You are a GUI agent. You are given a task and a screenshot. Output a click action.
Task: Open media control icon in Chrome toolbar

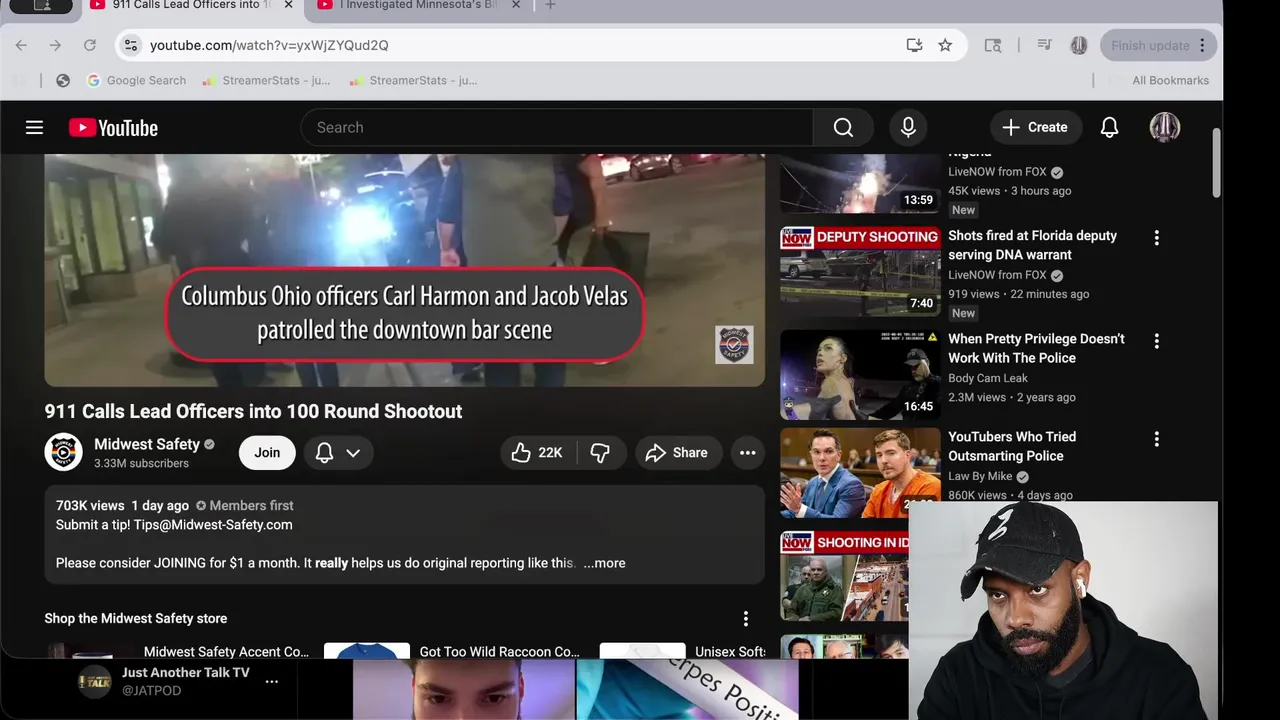point(1044,45)
